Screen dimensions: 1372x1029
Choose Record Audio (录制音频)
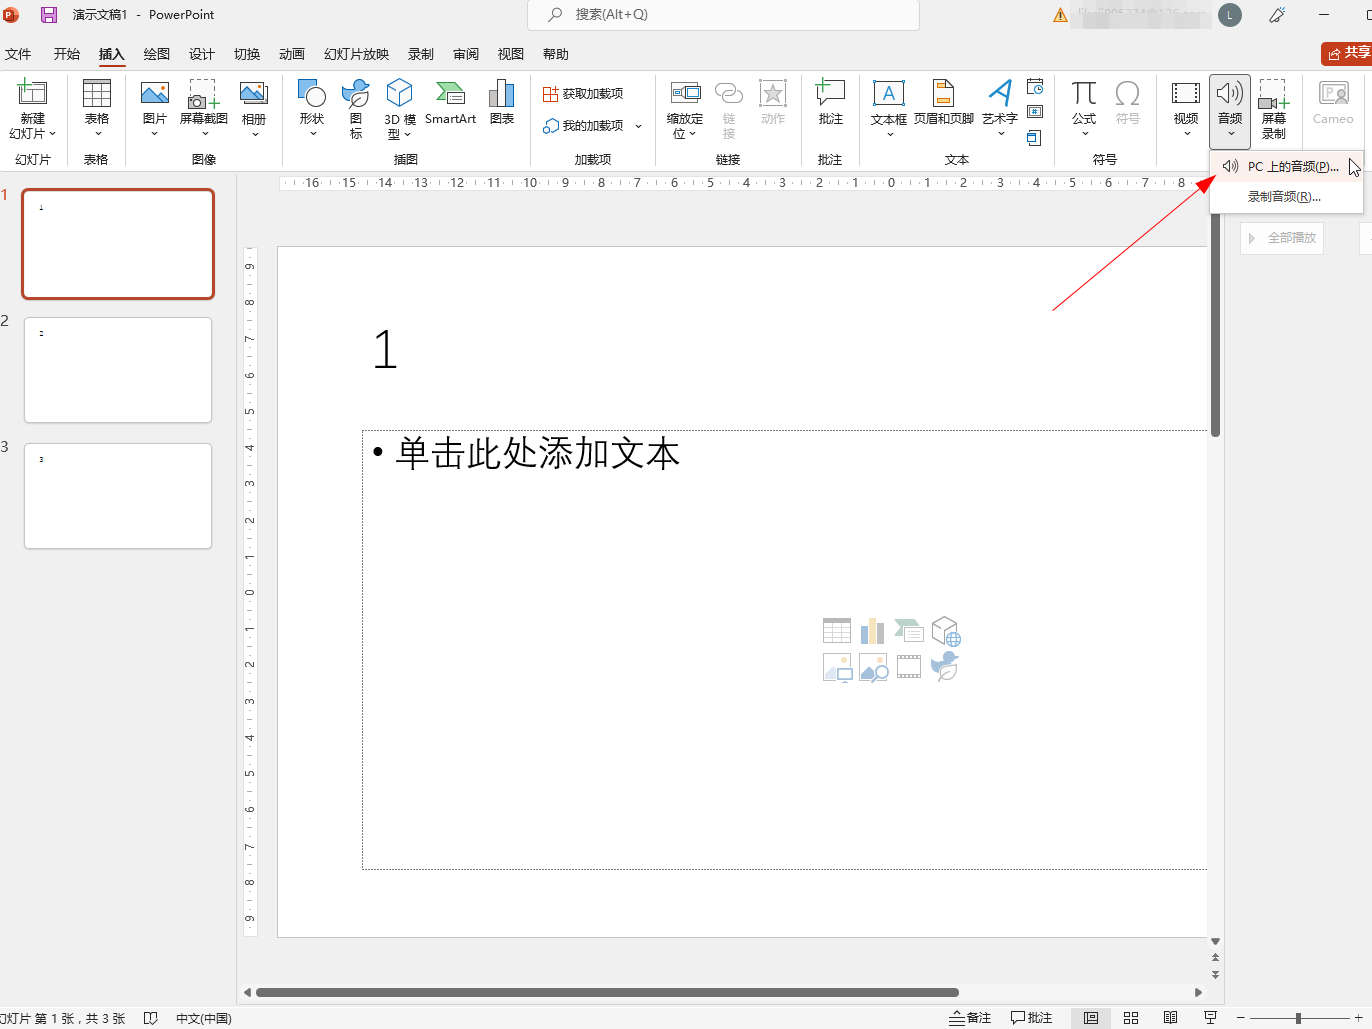[1286, 197]
